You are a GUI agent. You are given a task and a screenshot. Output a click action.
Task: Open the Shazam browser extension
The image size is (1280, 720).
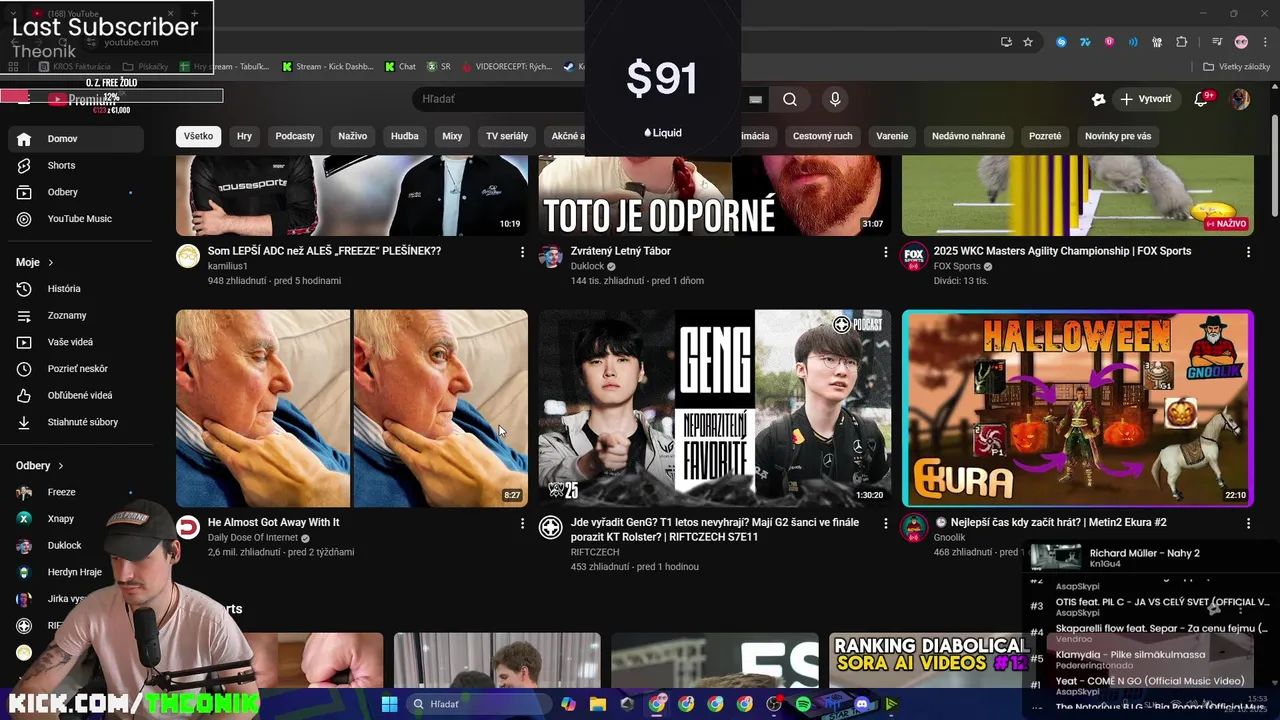(1061, 42)
